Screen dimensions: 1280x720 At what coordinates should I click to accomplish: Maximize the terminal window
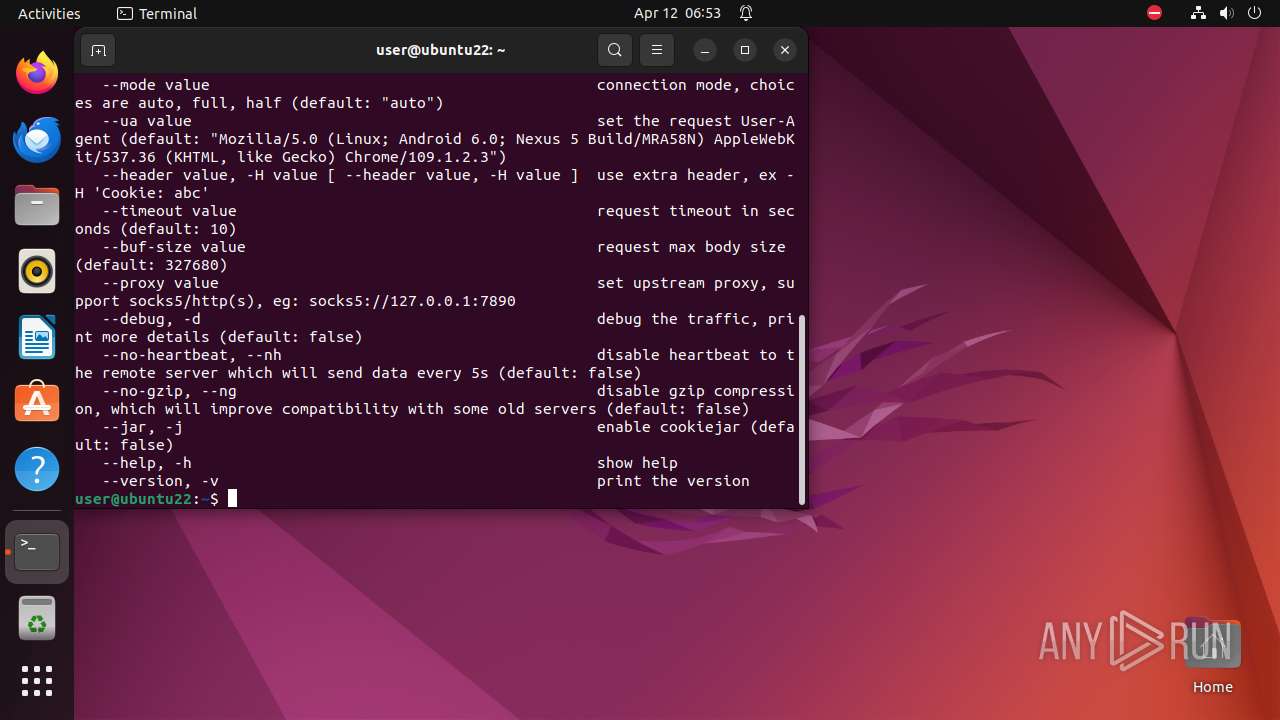coord(745,50)
